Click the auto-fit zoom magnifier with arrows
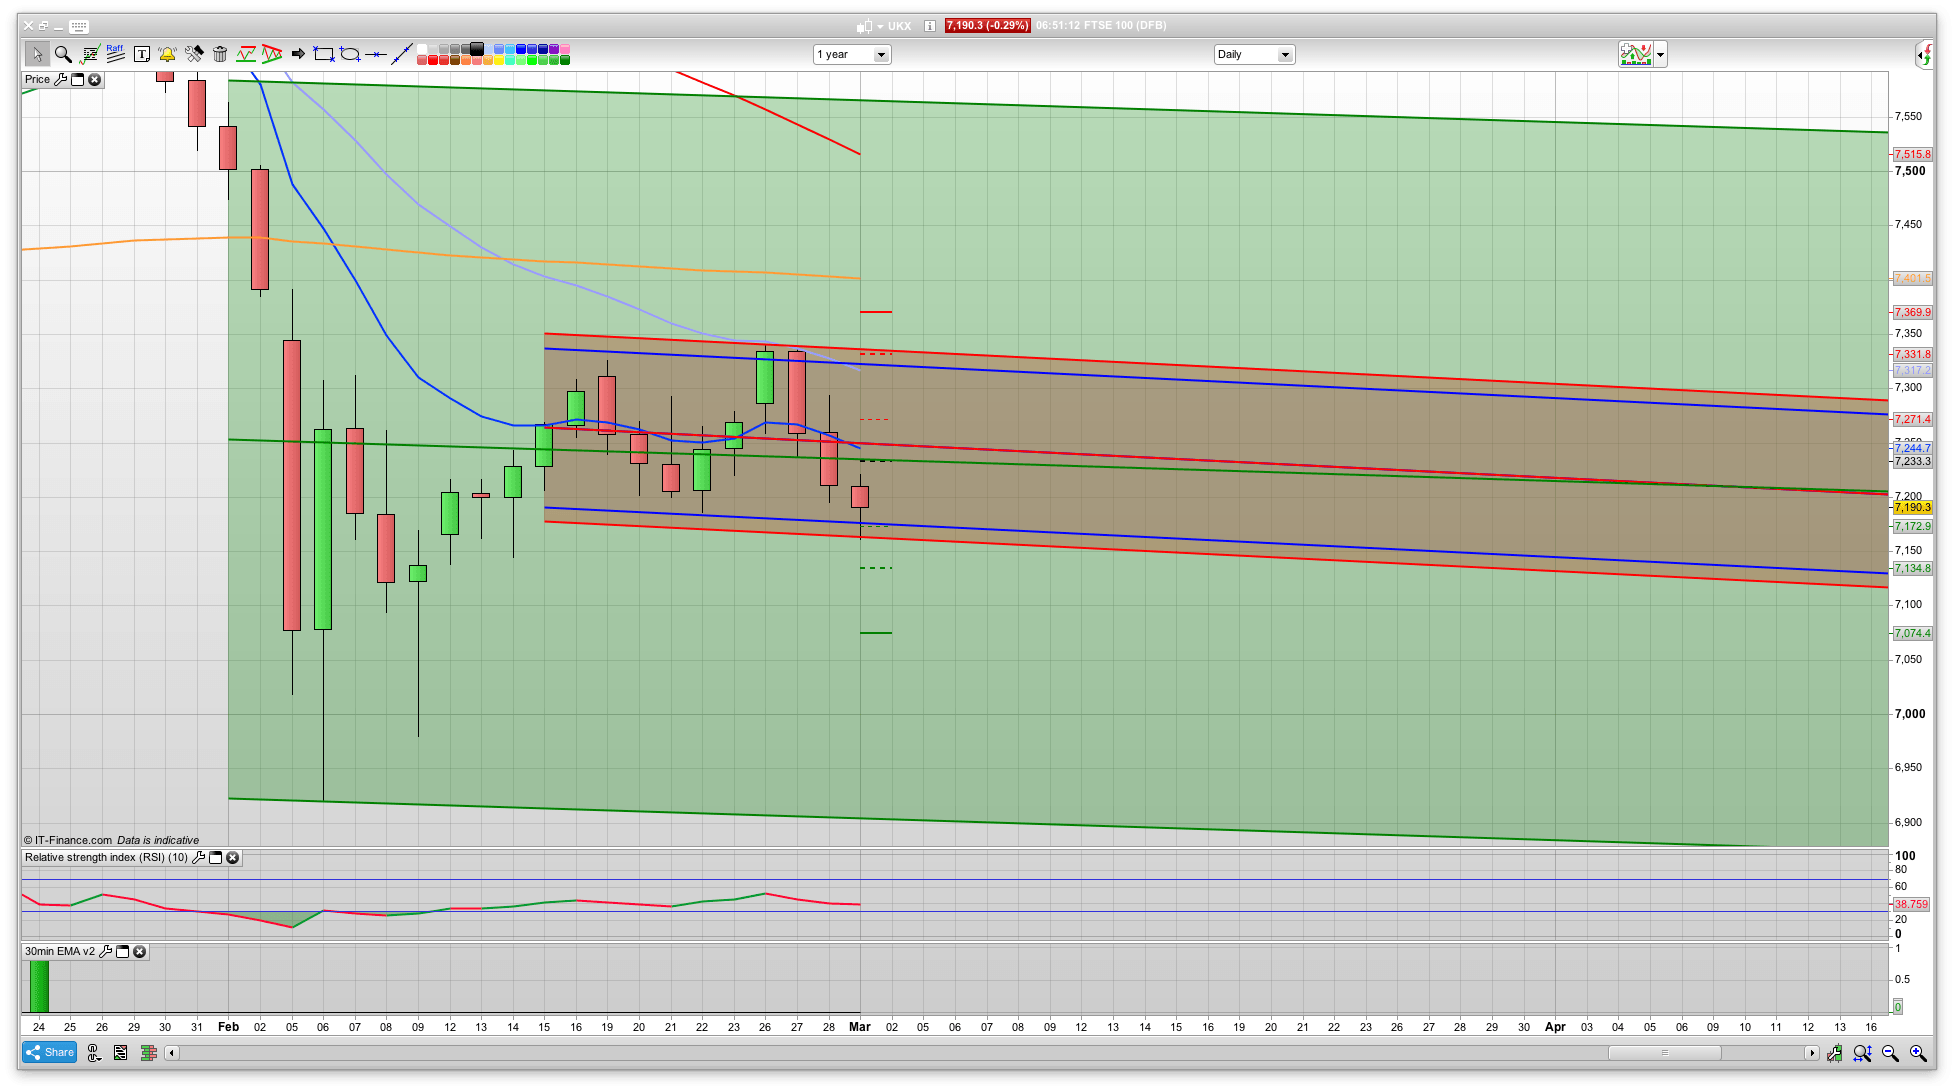 point(1862,1052)
